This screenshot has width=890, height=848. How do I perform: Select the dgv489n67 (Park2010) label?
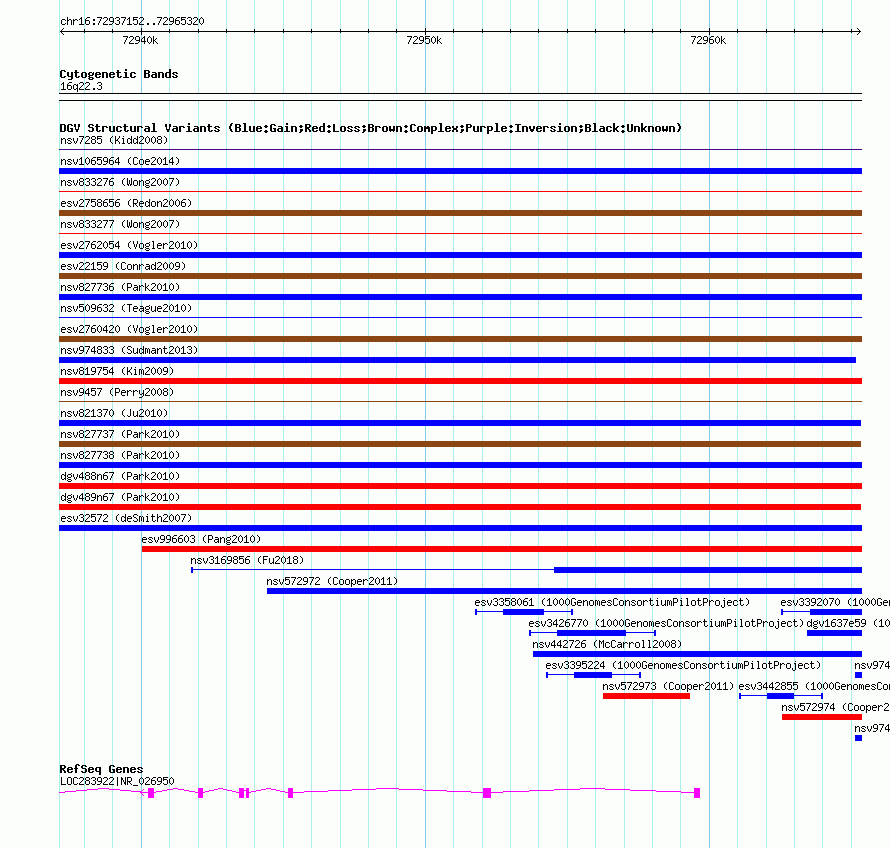[120, 497]
